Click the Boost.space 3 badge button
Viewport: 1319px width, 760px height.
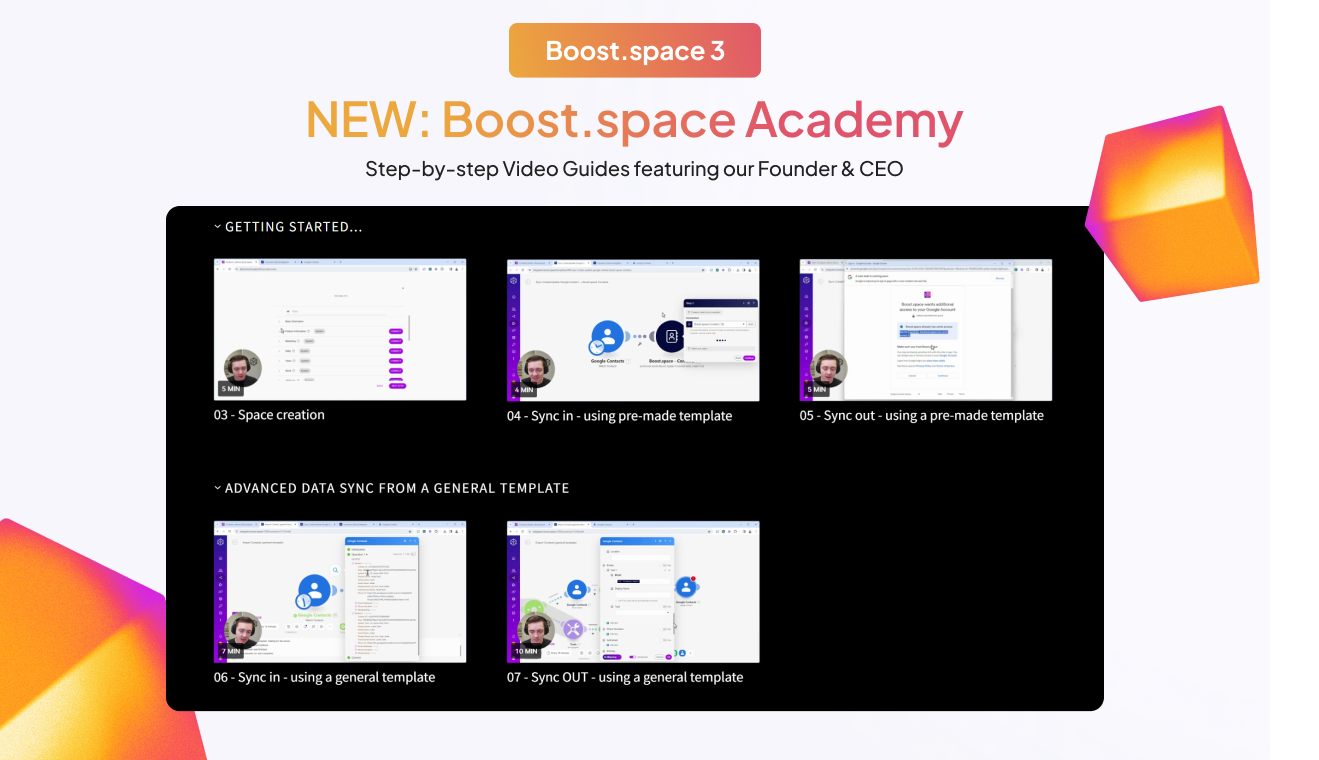(x=634, y=50)
